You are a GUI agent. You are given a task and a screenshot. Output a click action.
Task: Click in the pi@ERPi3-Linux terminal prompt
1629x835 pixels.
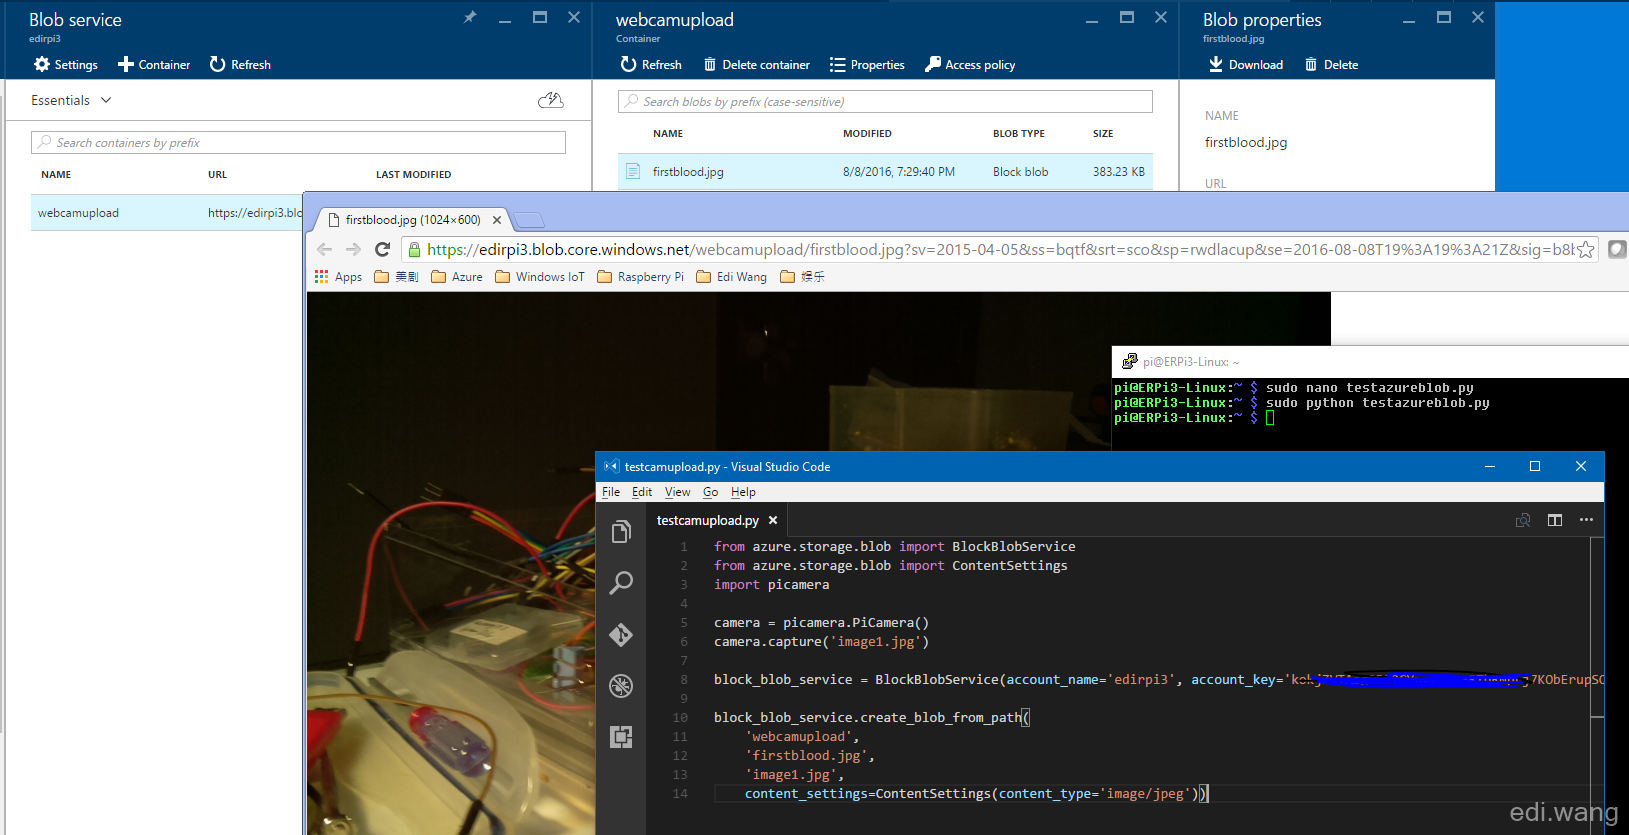click(1270, 418)
